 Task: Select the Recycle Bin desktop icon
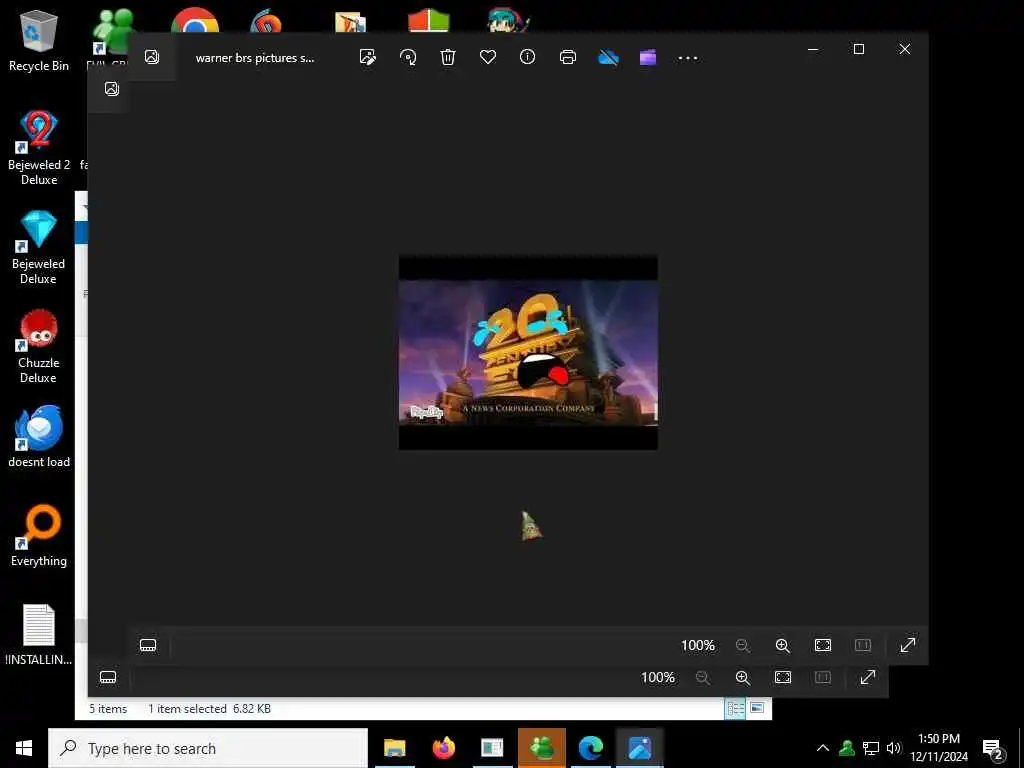click(x=39, y=41)
